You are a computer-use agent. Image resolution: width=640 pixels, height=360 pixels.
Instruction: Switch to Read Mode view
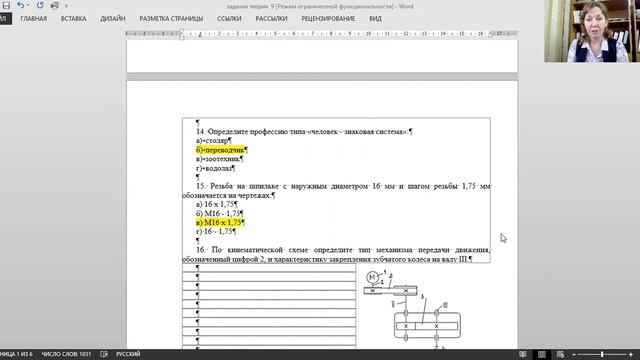[x=522, y=354]
